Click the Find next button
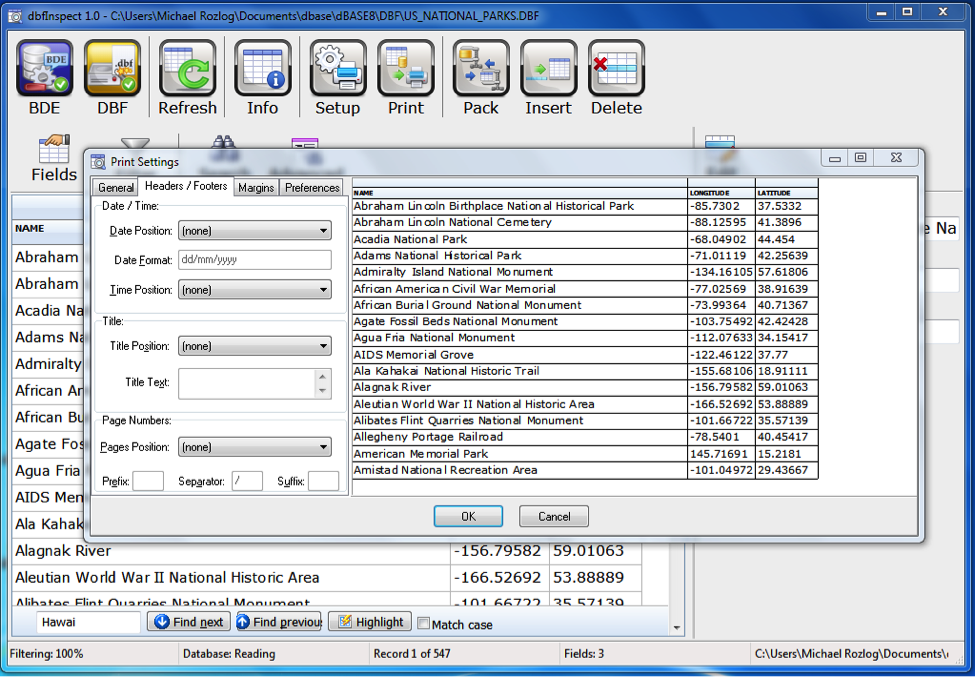Image resolution: width=975 pixels, height=677 pixels. 189,622
